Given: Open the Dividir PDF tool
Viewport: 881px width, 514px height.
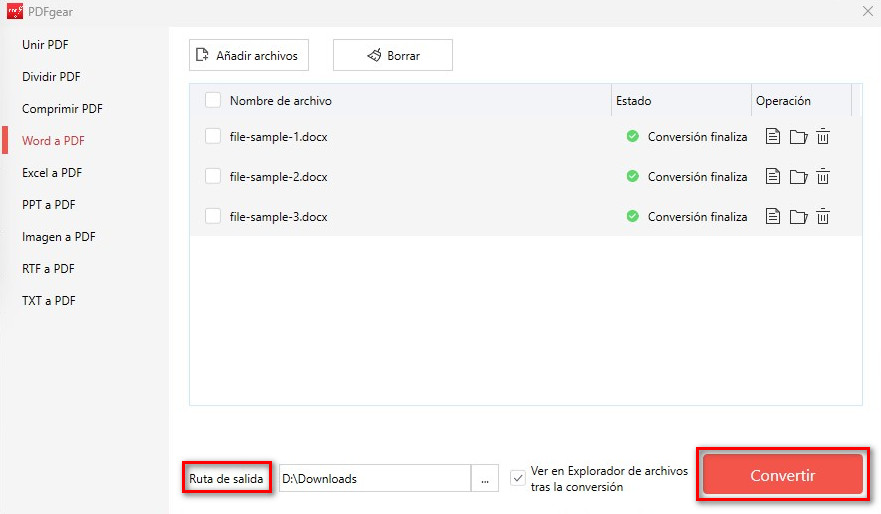Looking at the screenshot, I should coord(51,76).
